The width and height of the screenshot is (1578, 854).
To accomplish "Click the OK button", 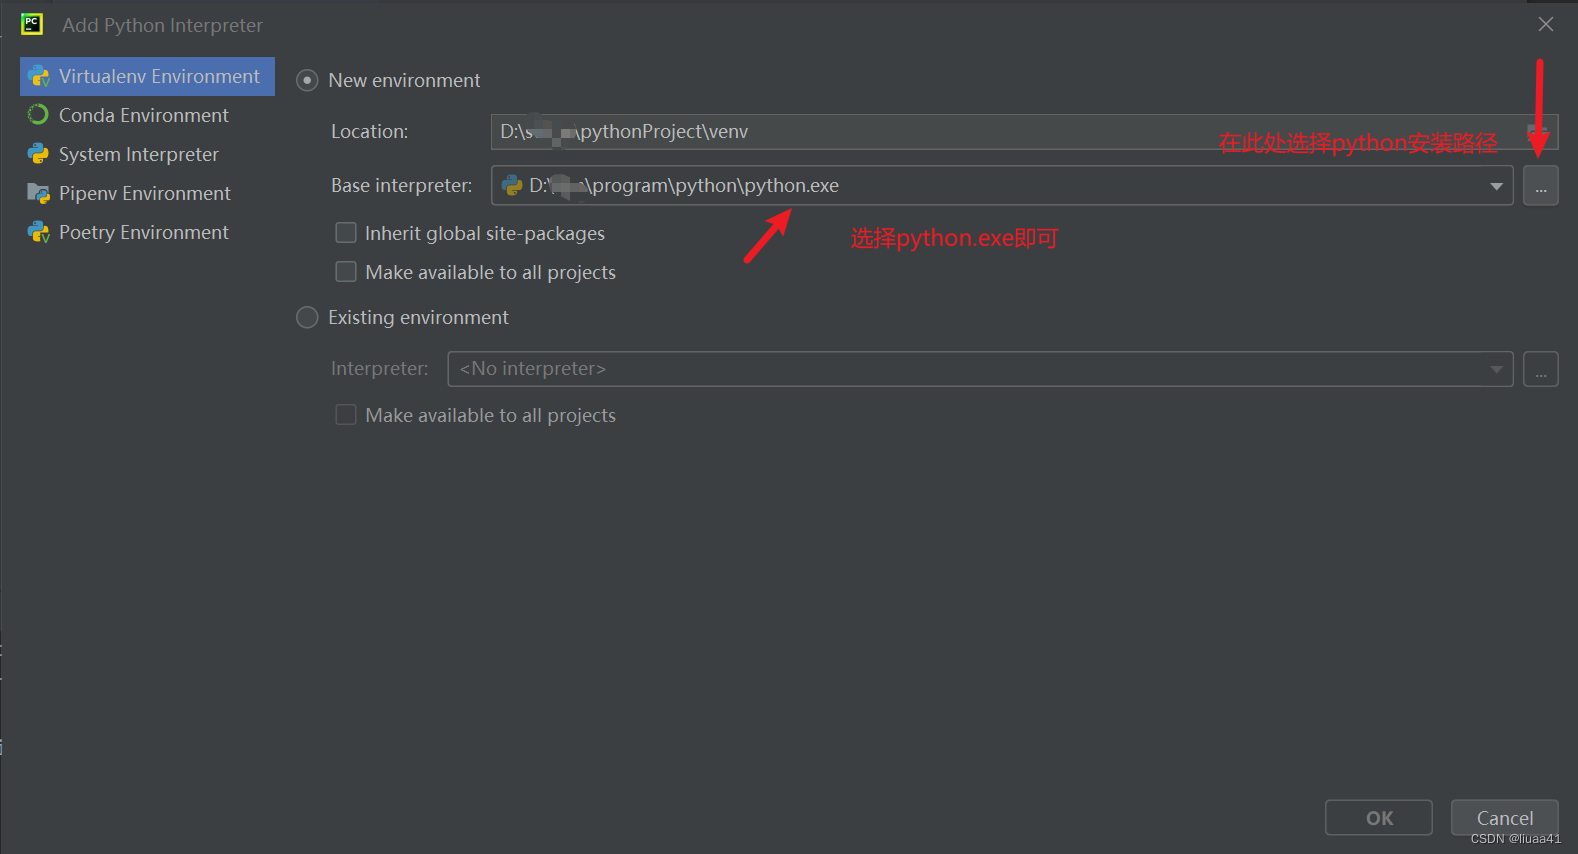I will point(1379,818).
